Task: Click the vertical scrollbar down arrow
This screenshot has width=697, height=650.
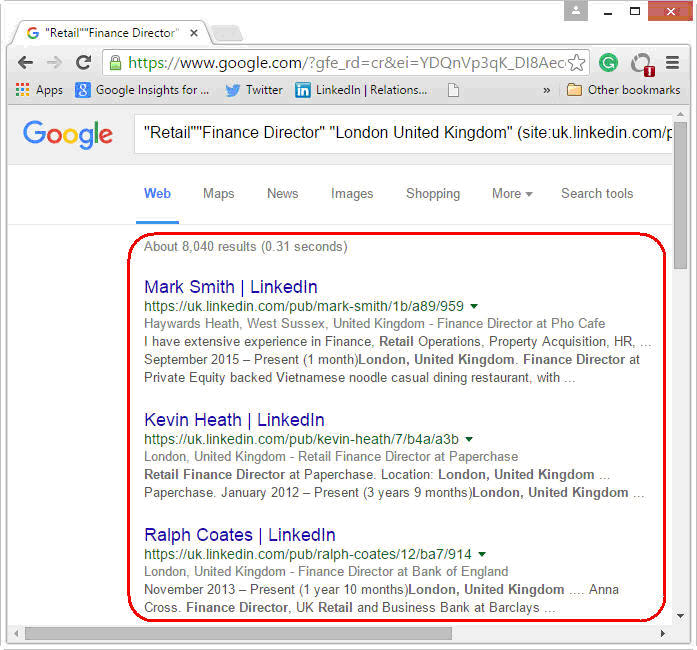Action: pos(681,616)
